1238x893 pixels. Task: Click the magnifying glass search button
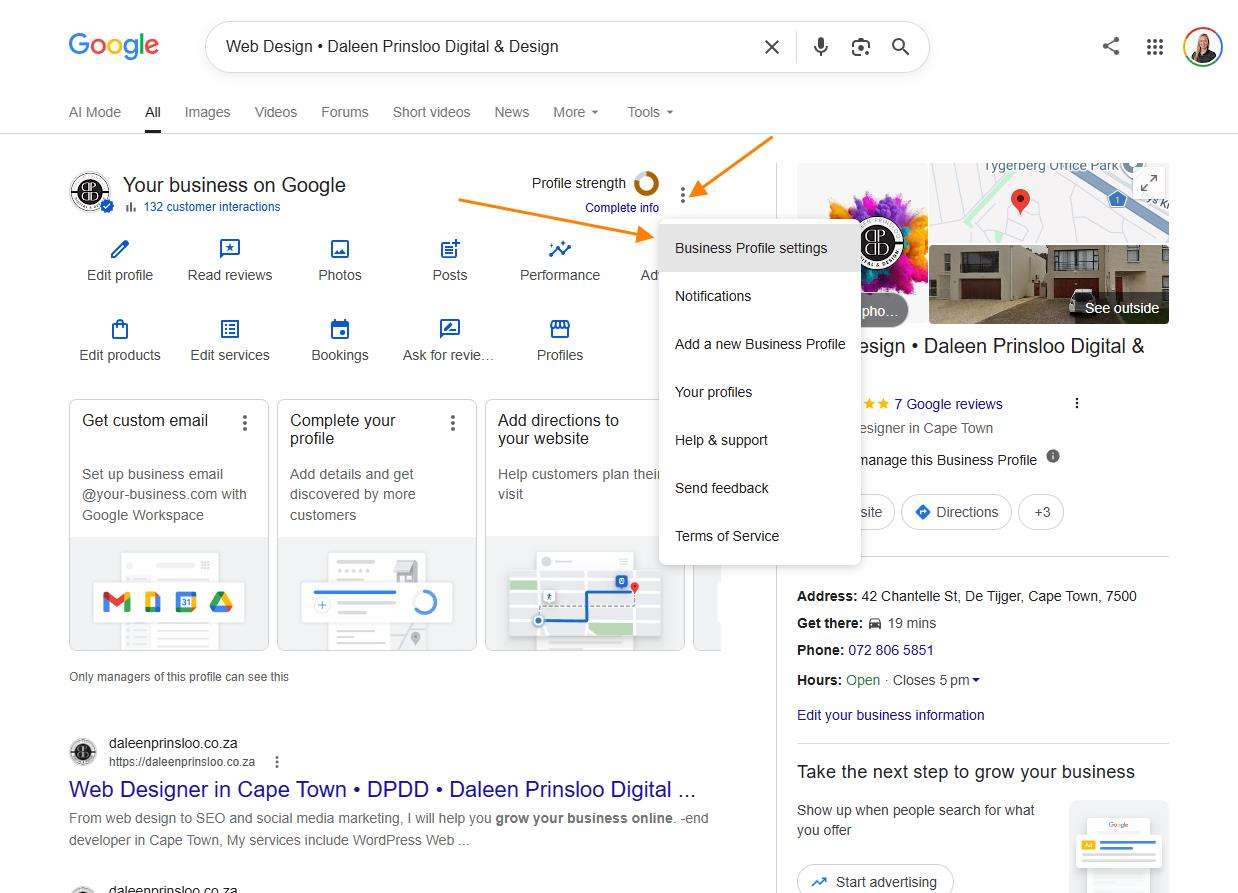(900, 47)
